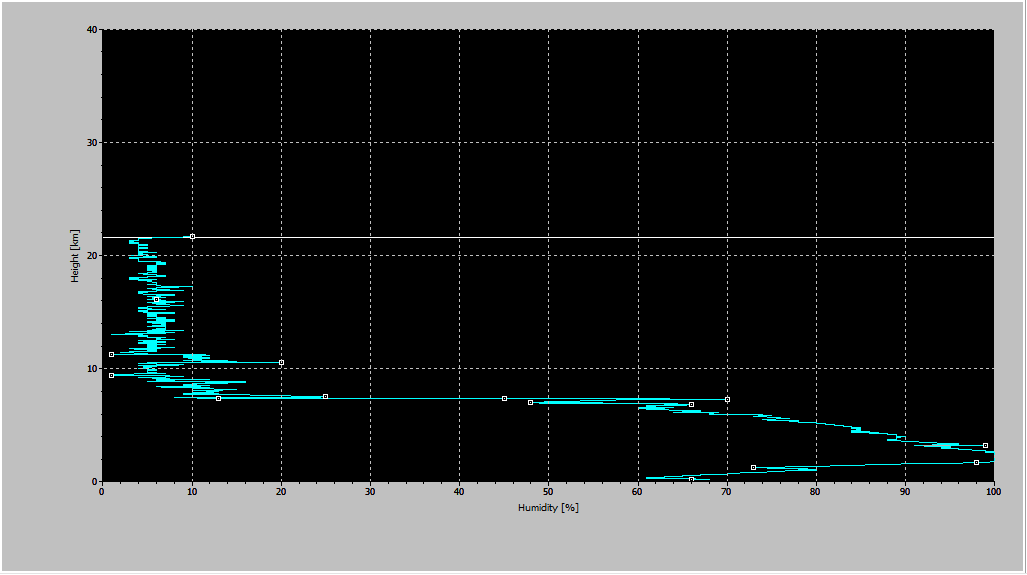Viewport: 1027px width, 575px height.
Task: Click the 40 label on the humidity axis
Action: click(459, 491)
